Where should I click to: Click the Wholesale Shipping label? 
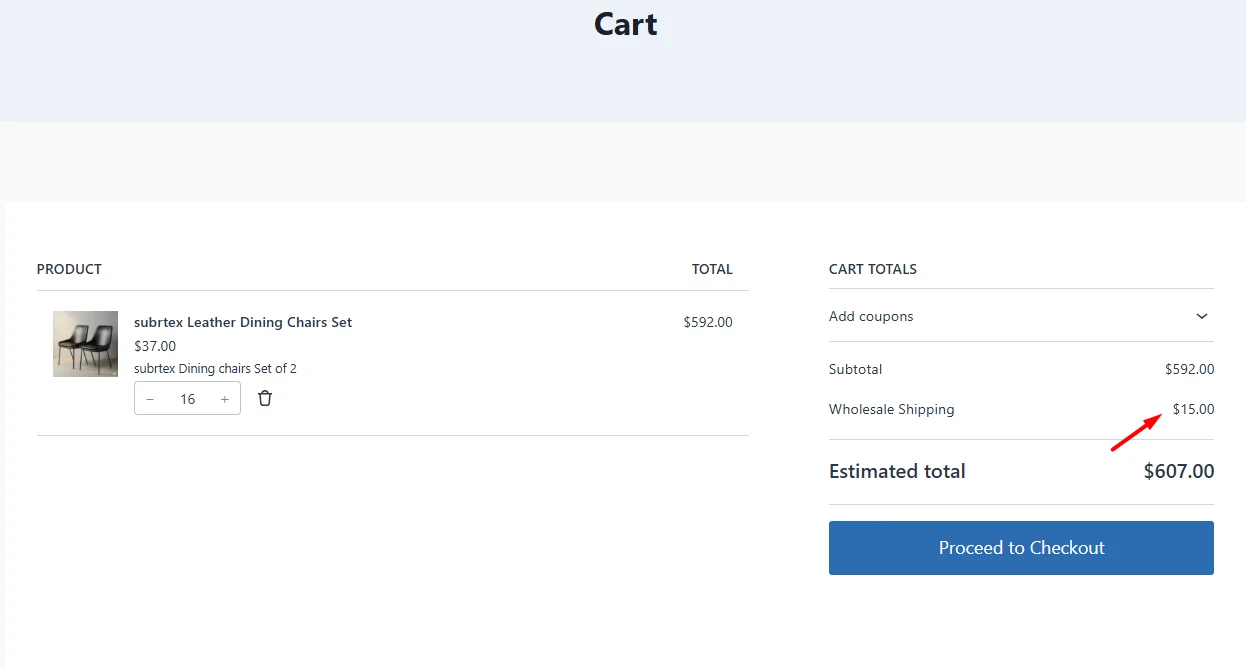point(892,409)
